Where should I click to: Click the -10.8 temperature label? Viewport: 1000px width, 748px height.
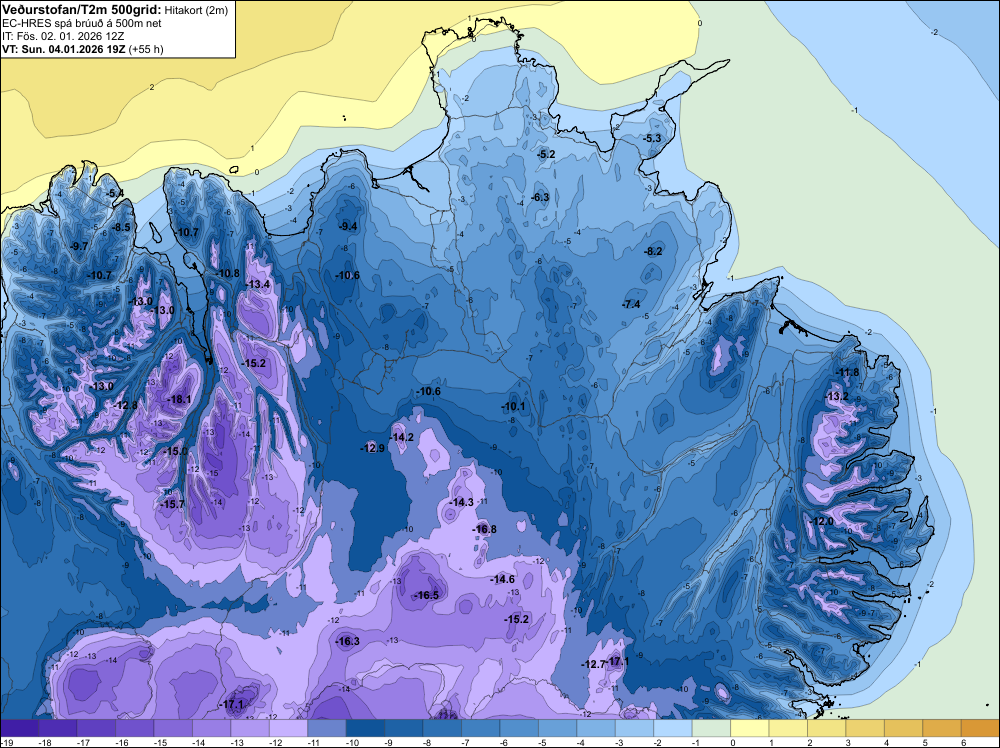228,274
